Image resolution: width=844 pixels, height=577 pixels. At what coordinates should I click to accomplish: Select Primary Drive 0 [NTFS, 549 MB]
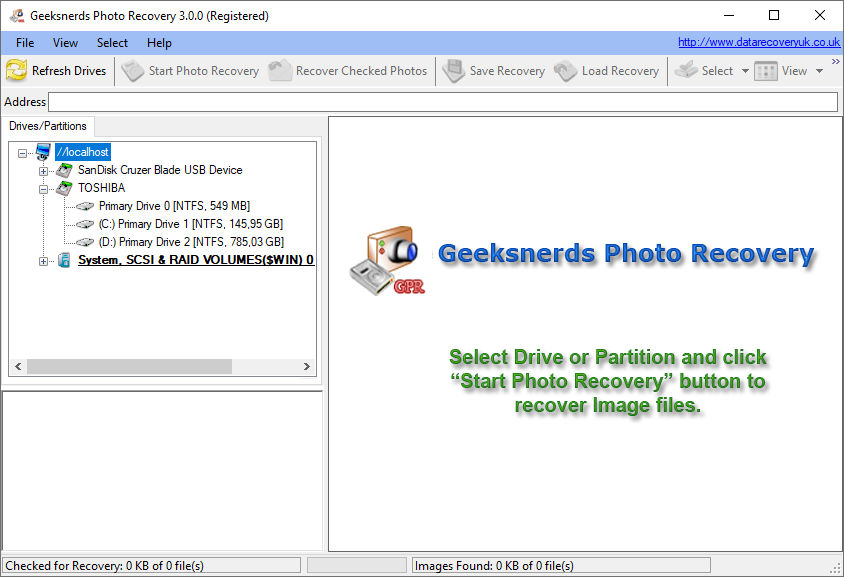(174, 206)
